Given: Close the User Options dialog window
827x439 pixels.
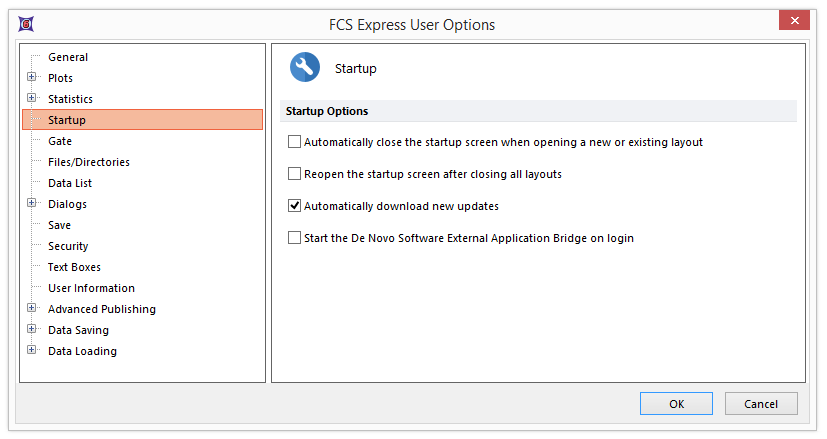Looking at the screenshot, I should [794, 21].
